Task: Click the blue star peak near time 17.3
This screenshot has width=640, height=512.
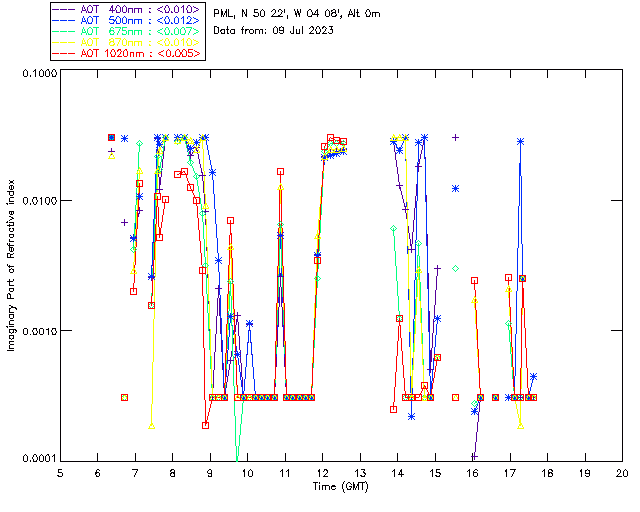Action: click(x=520, y=142)
